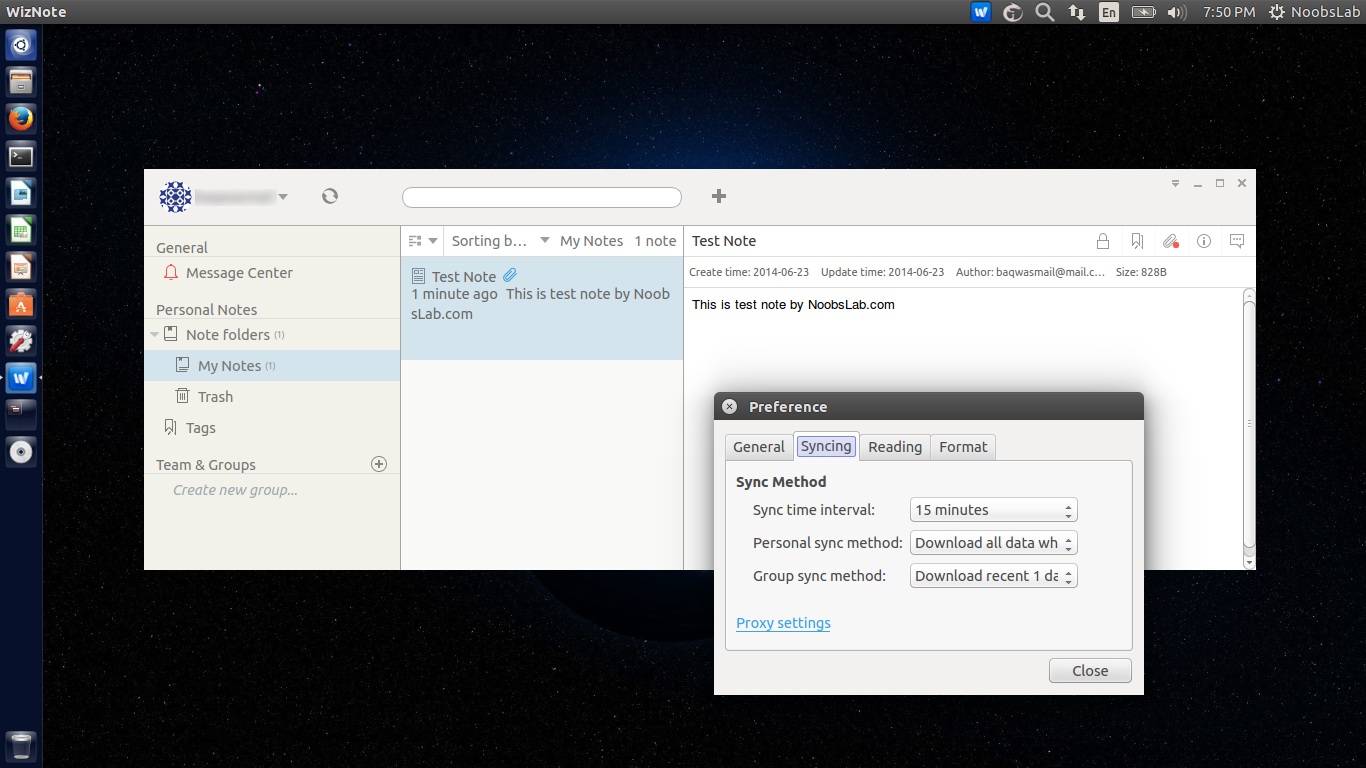Click the Close button in Preference dialog

pos(1090,671)
